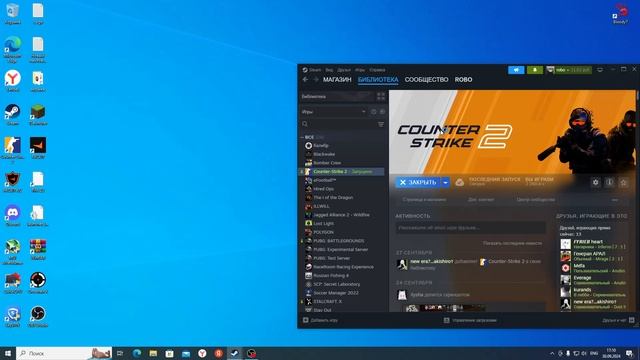This screenshot has height=360, width=640.
Task: Open the Discord desktop shortcut
Action: point(13,216)
